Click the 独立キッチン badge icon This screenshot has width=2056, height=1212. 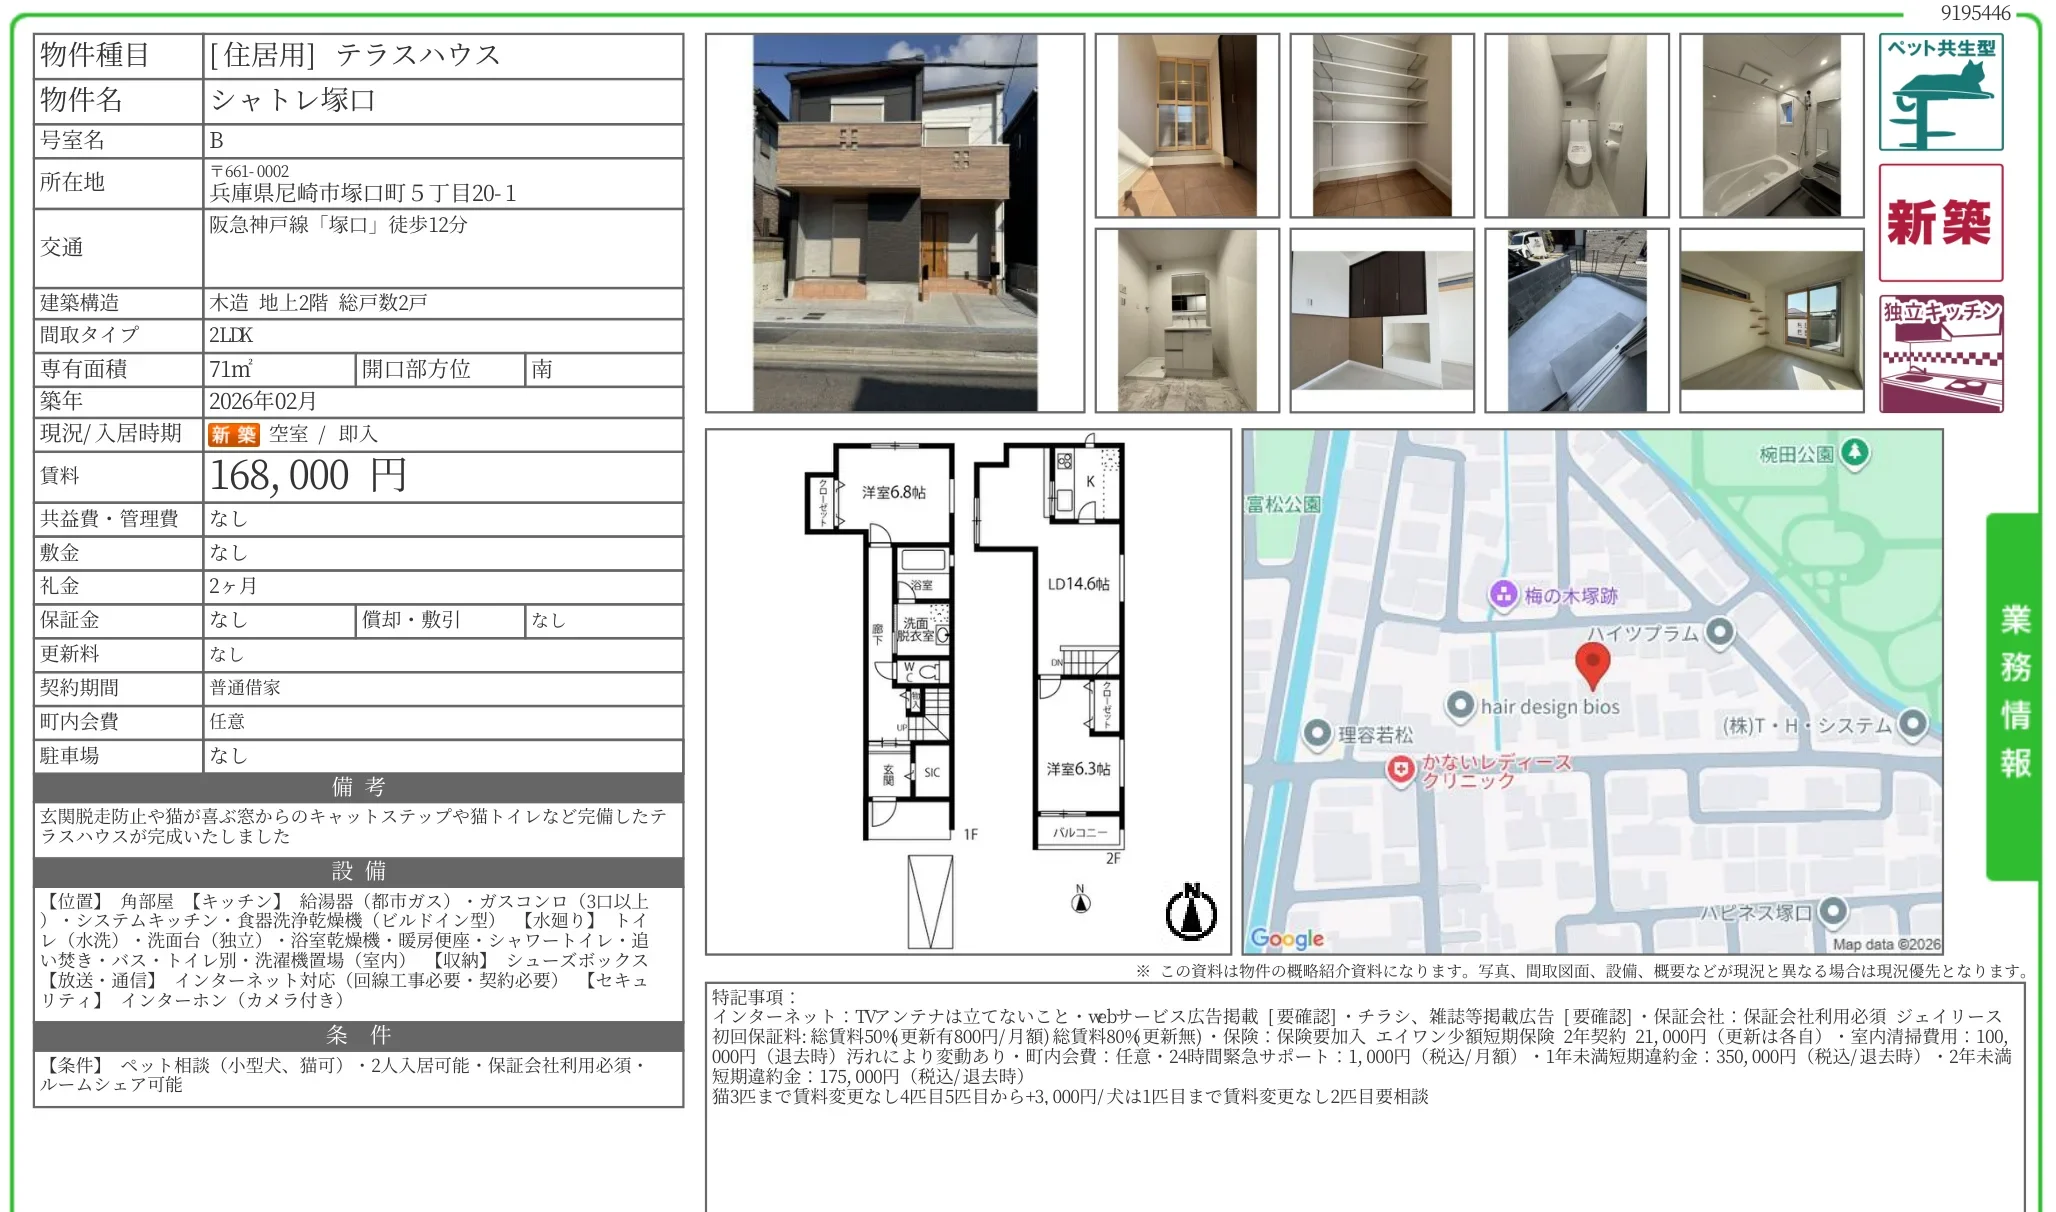click(1940, 353)
